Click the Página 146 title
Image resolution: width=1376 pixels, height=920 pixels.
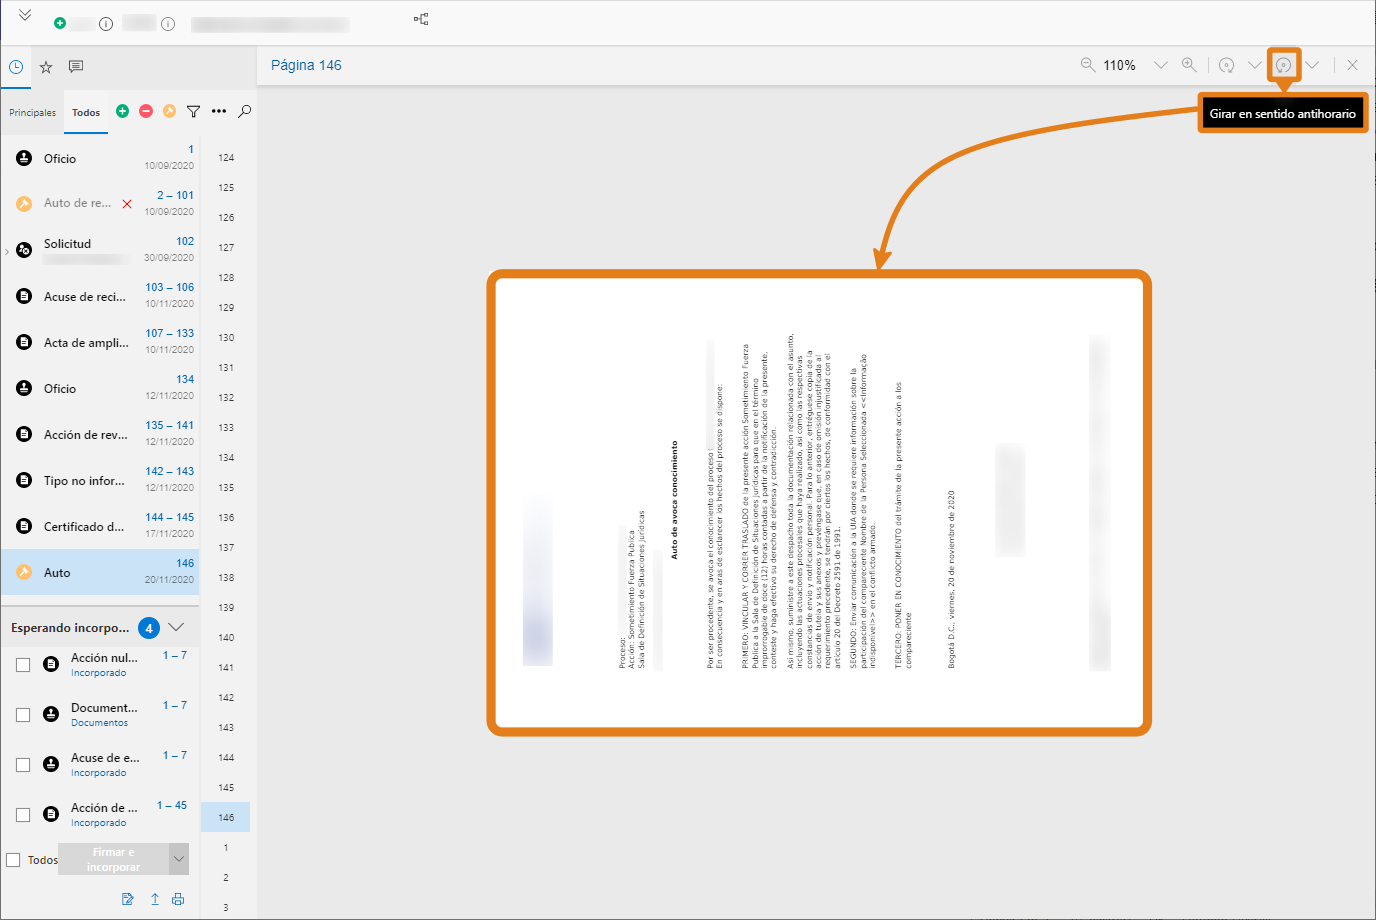[x=306, y=65]
